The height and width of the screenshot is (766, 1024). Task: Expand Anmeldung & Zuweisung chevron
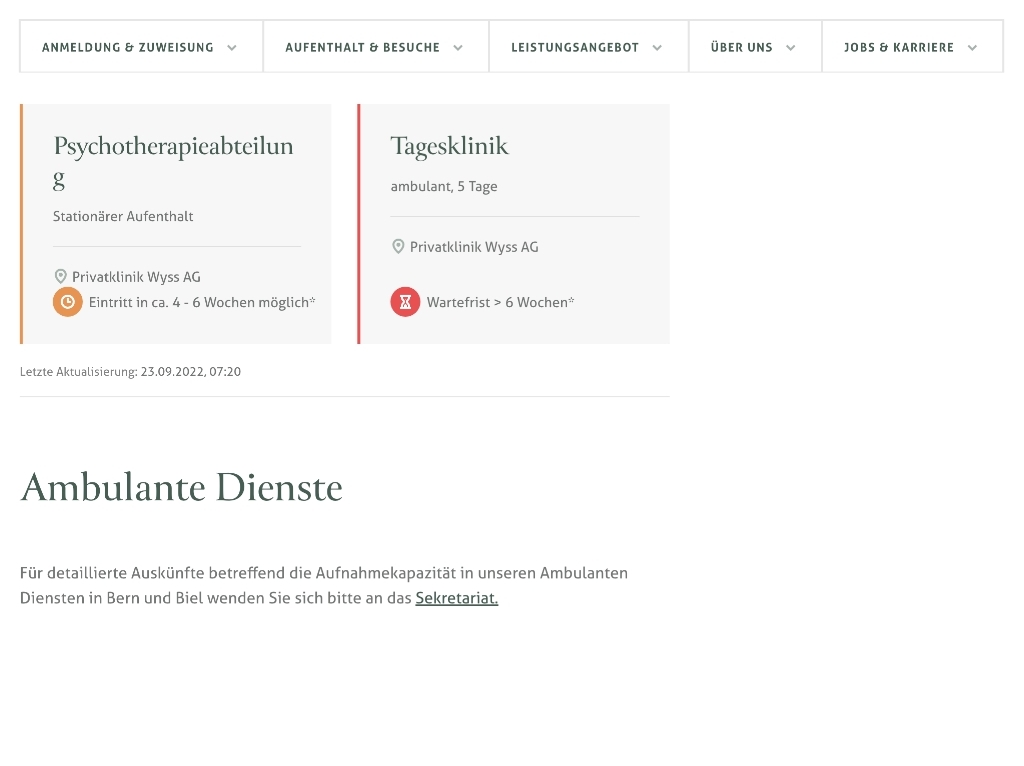232,47
